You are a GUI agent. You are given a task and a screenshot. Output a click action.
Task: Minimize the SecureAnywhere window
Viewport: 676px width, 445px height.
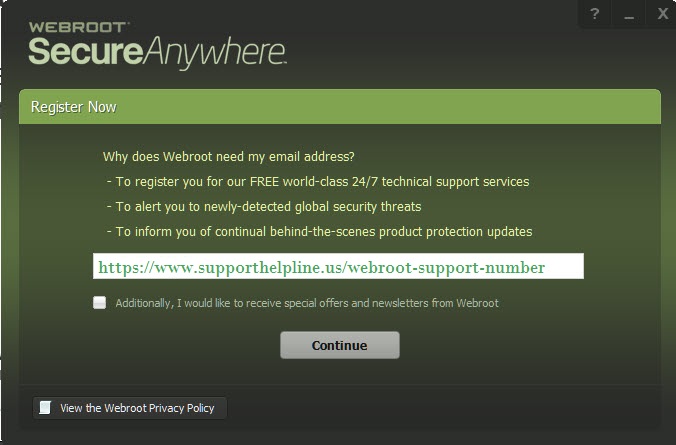(x=629, y=14)
